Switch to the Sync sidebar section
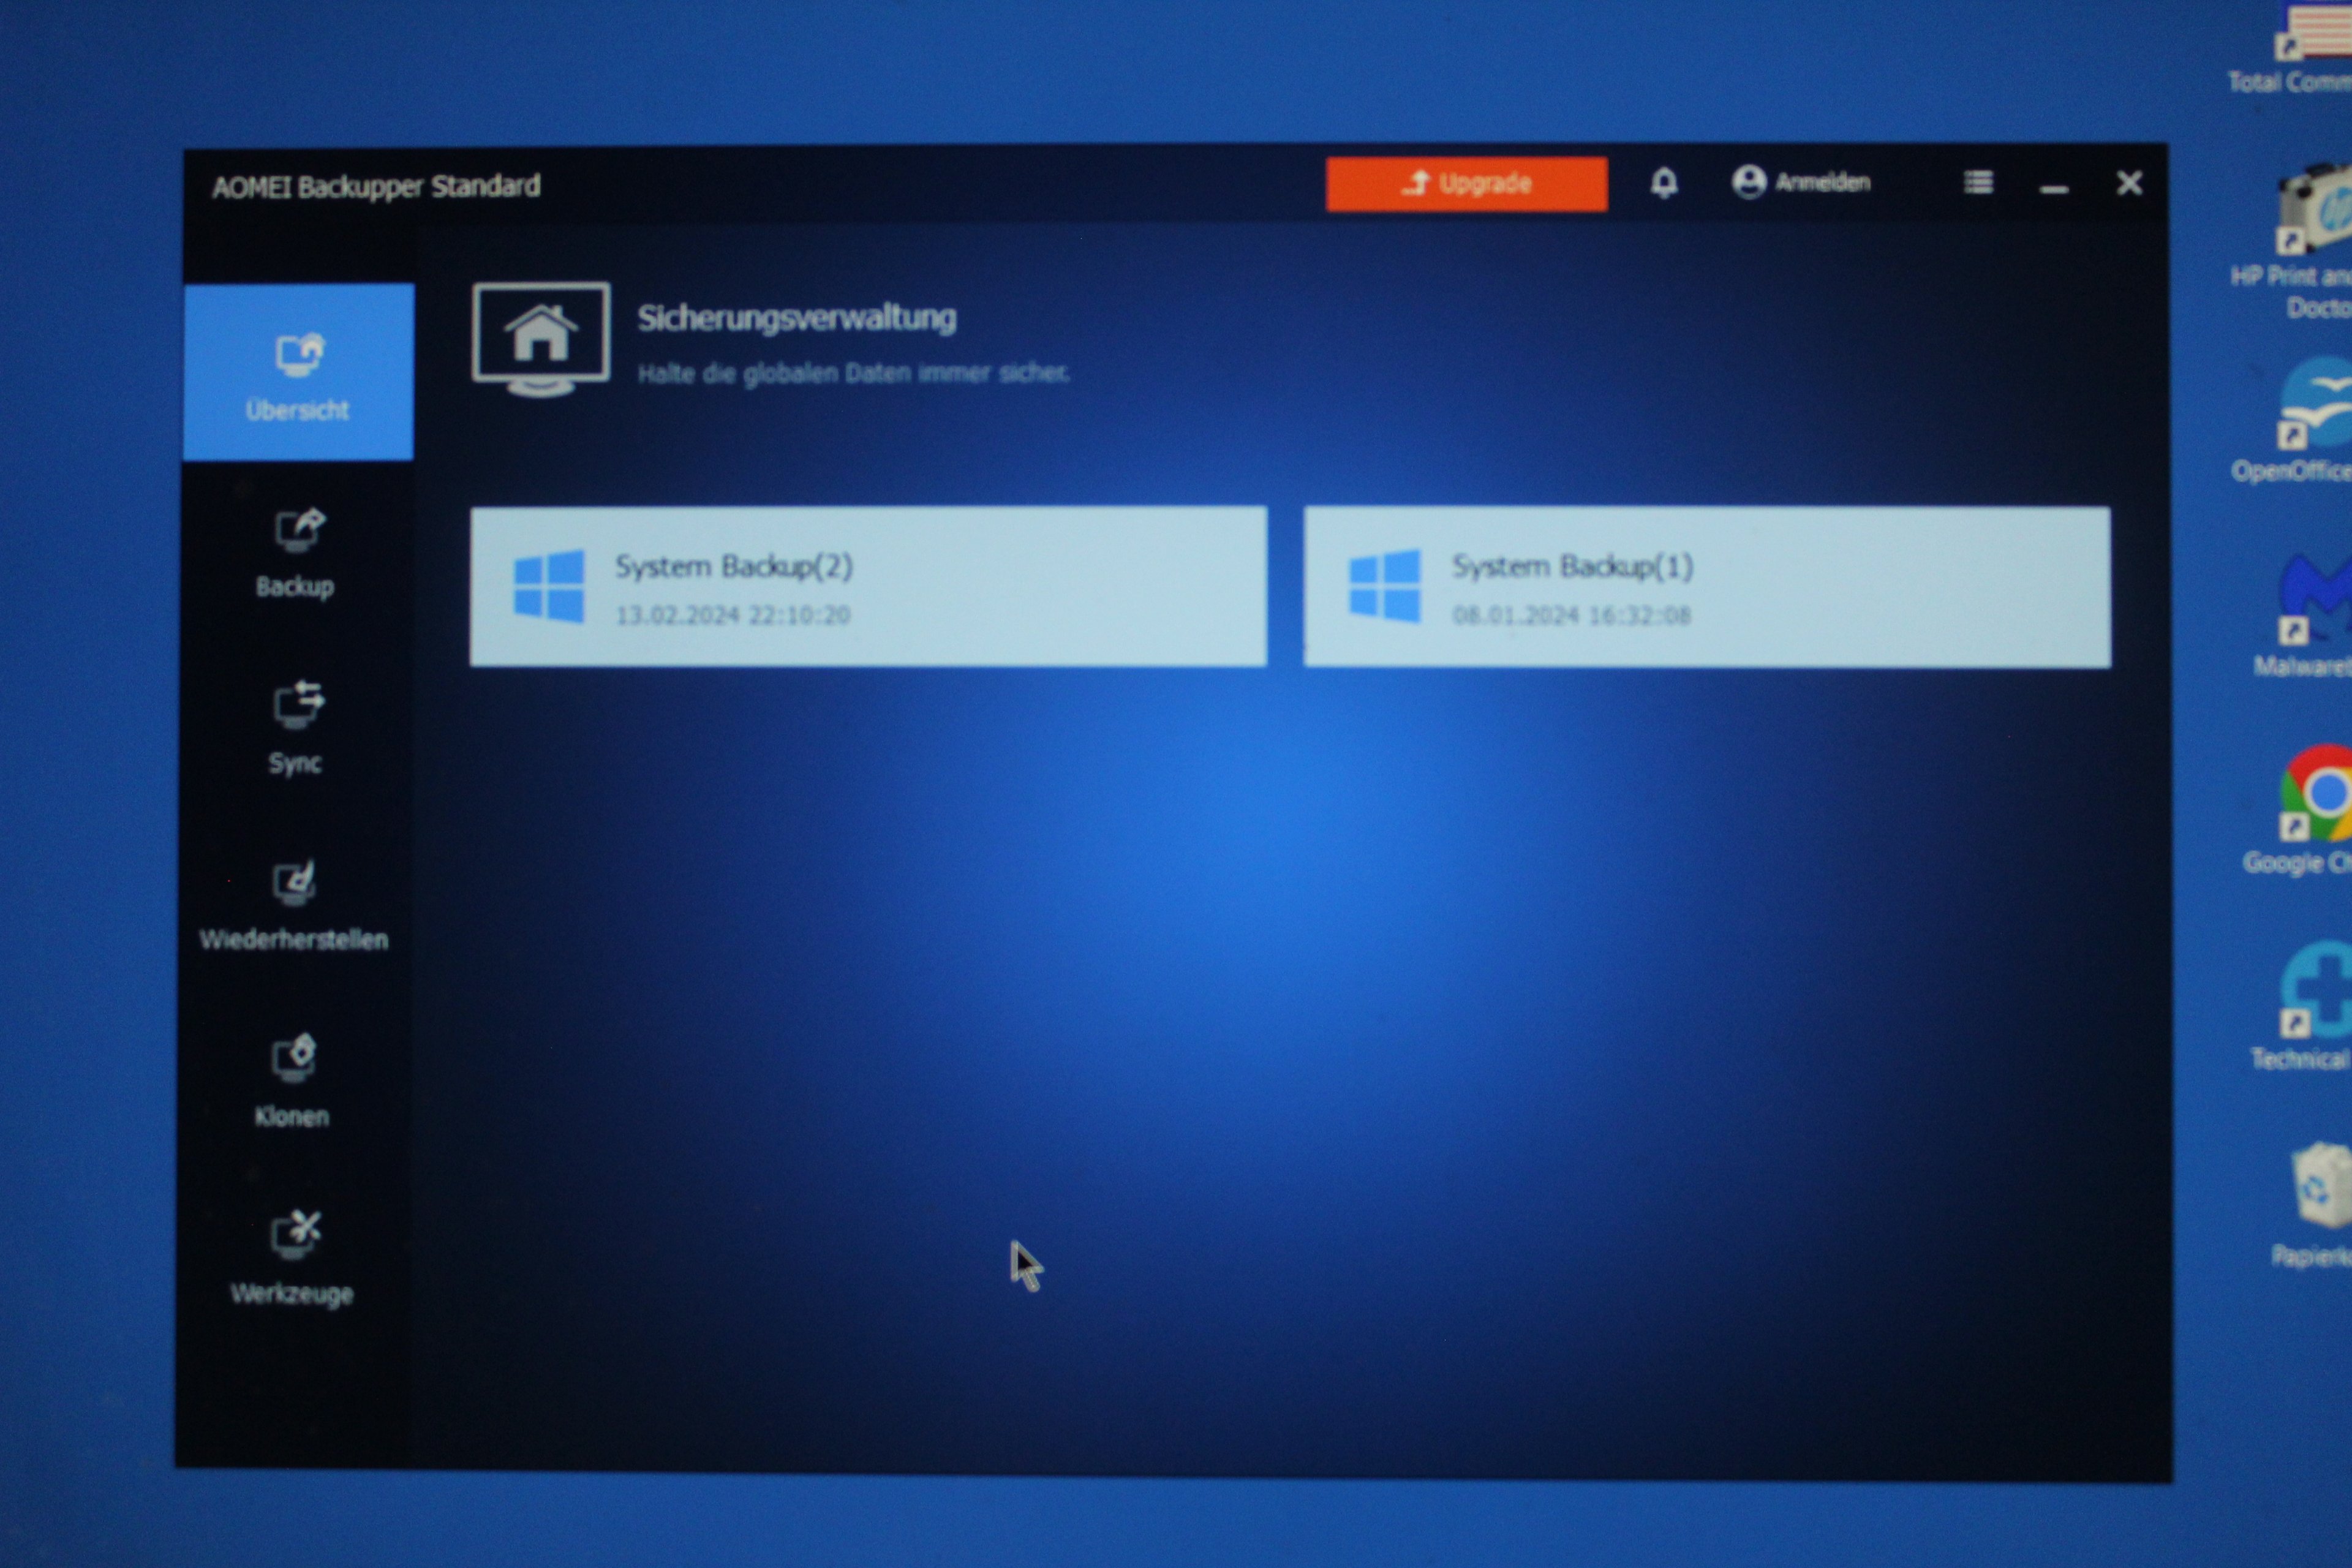The width and height of the screenshot is (2352, 1568). click(296, 728)
